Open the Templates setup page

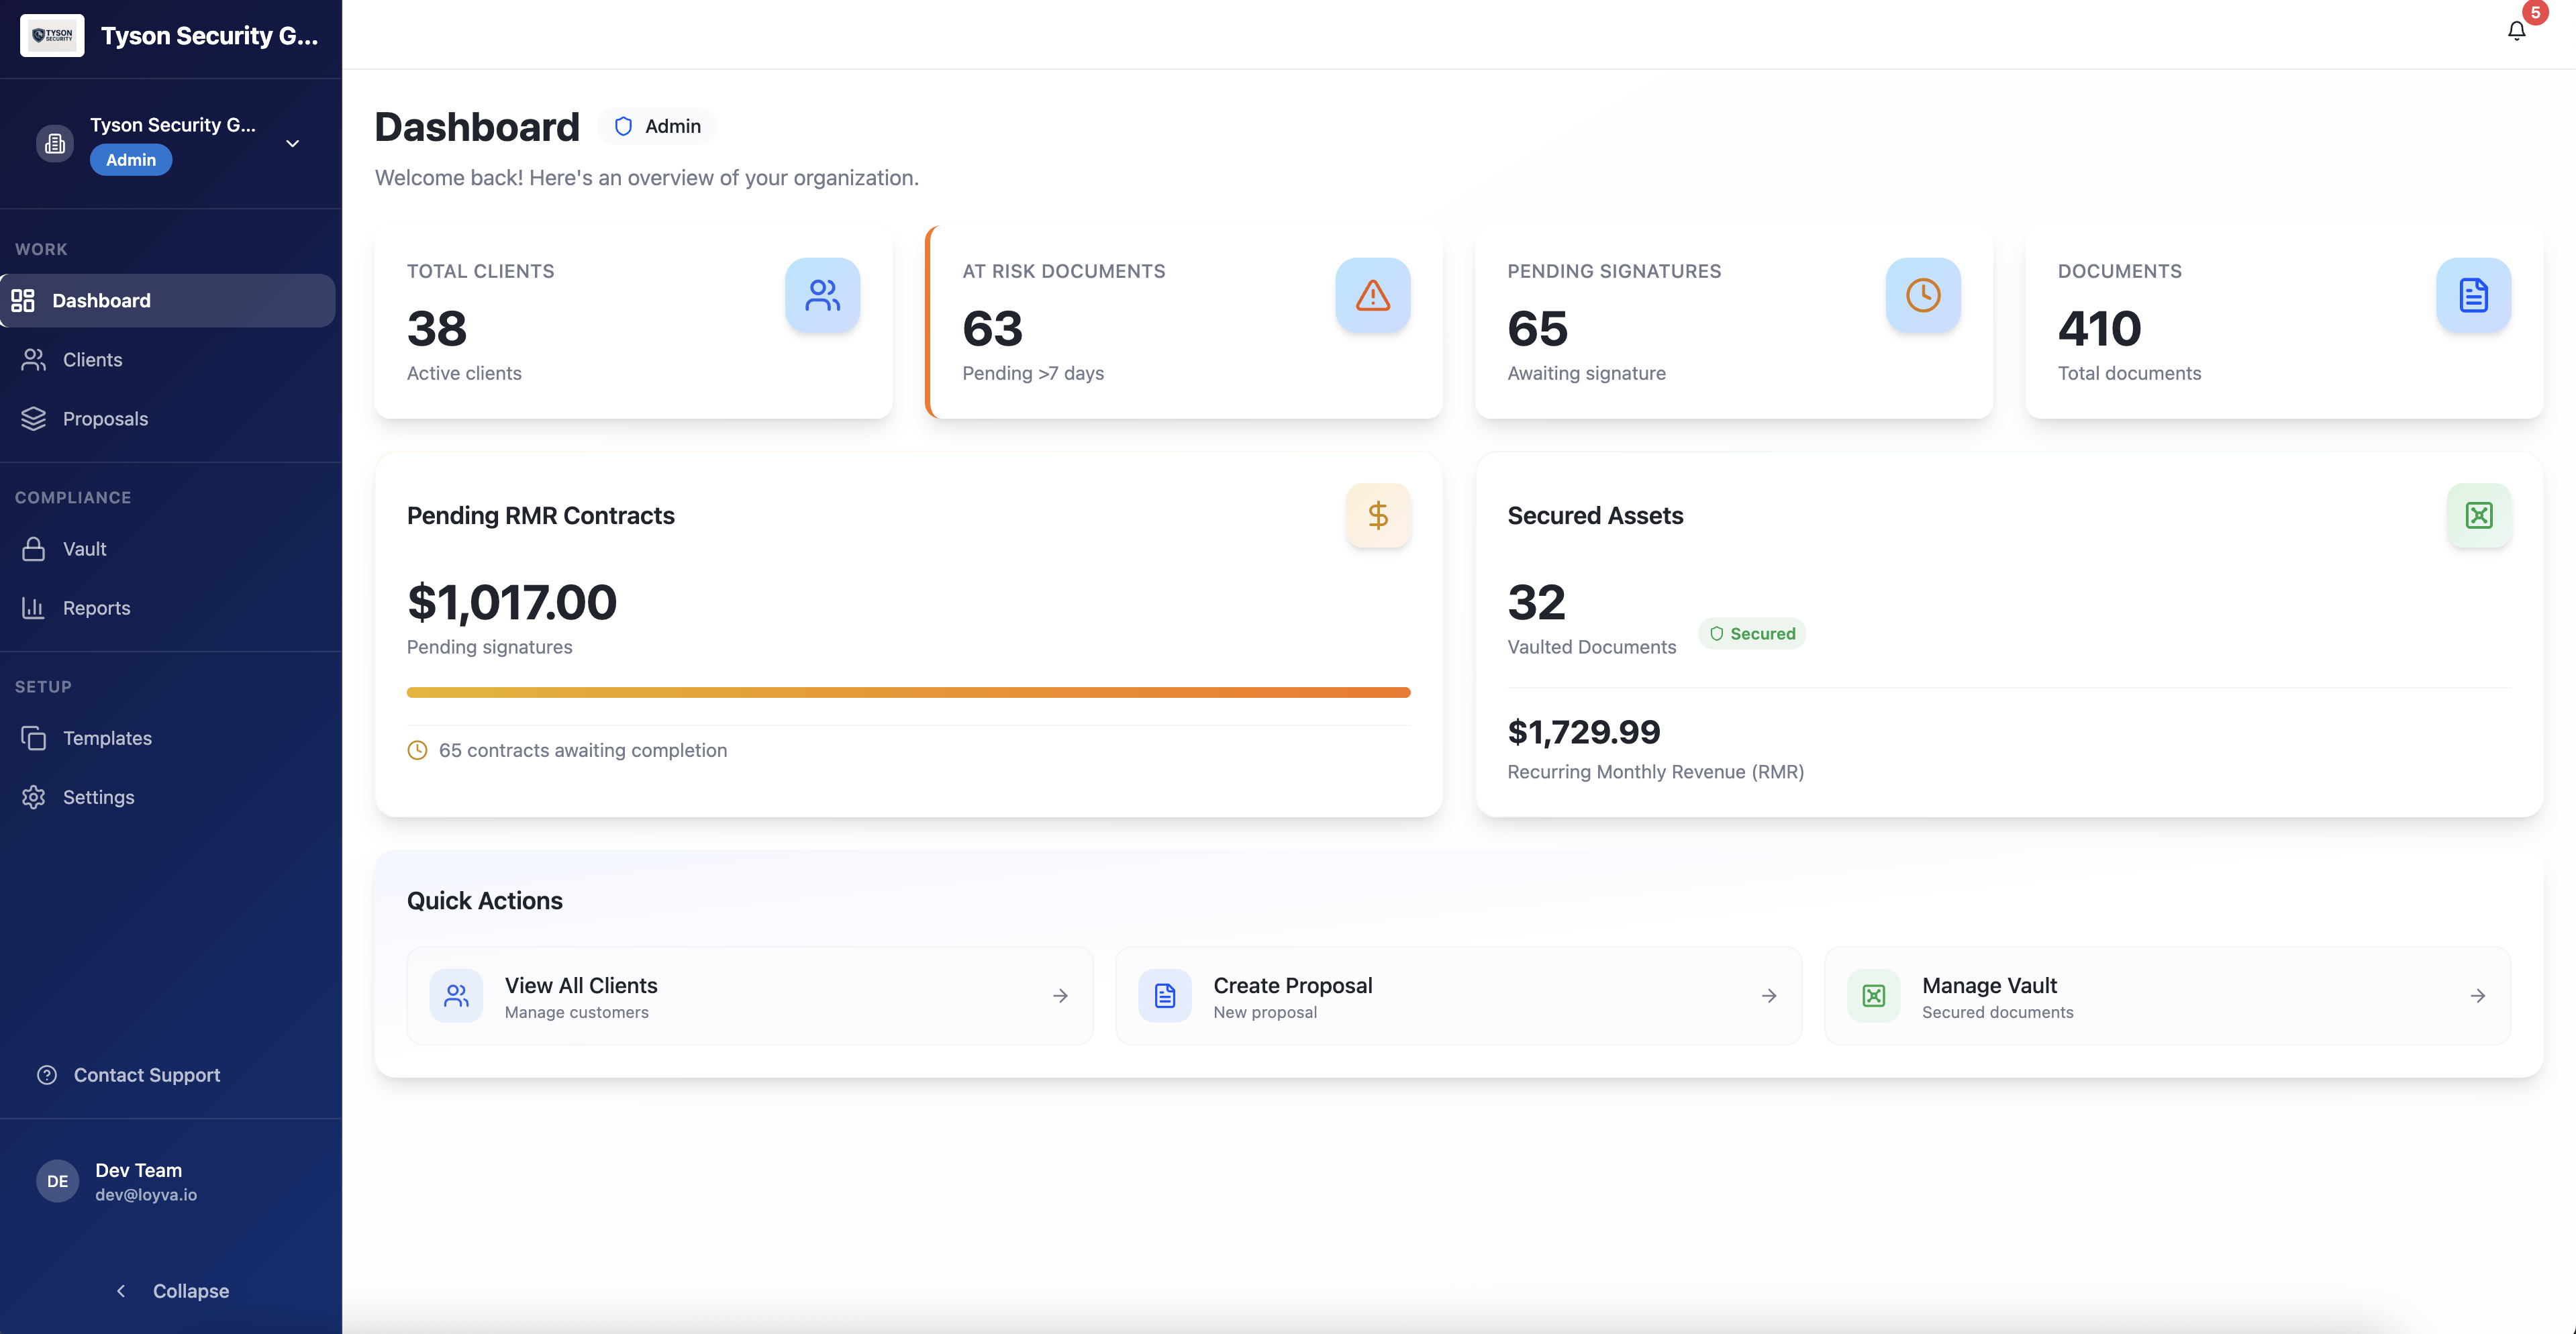[x=107, y=738]
